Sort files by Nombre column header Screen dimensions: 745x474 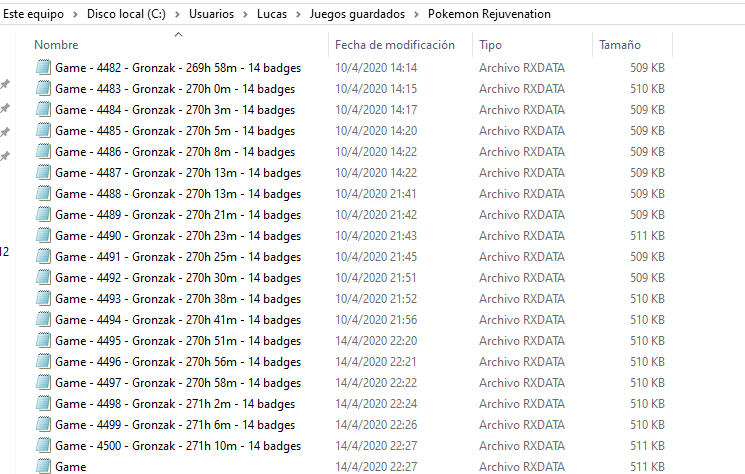click(56, 45)
